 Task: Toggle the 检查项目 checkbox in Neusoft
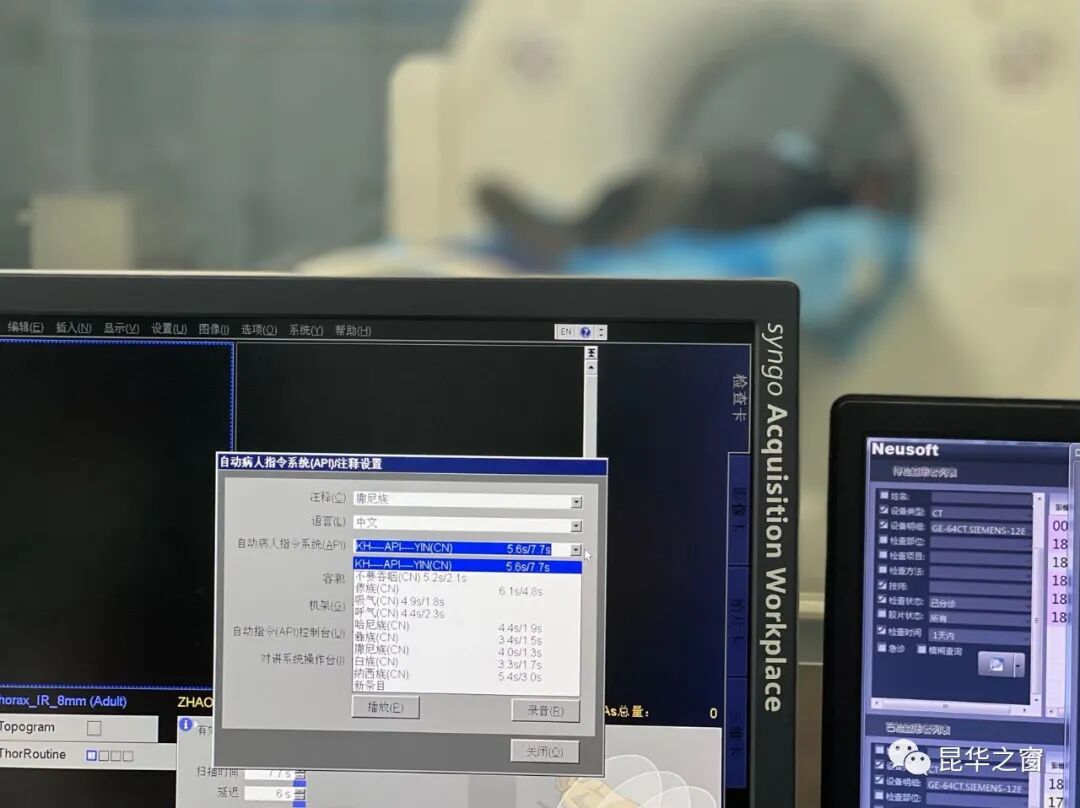[x=884, y=555]
